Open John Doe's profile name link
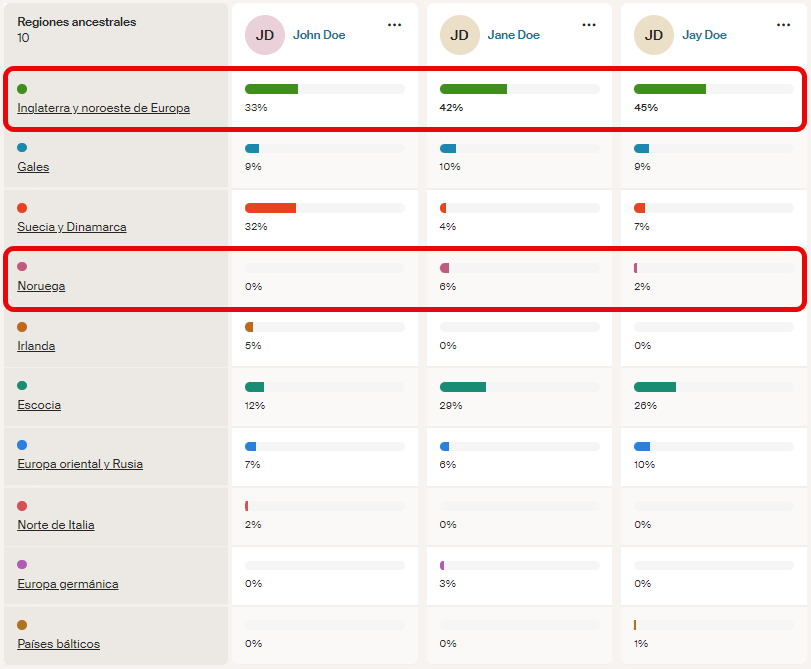This screenshot has width=811, height=669. pyautogui.click(x=319, y=35)
